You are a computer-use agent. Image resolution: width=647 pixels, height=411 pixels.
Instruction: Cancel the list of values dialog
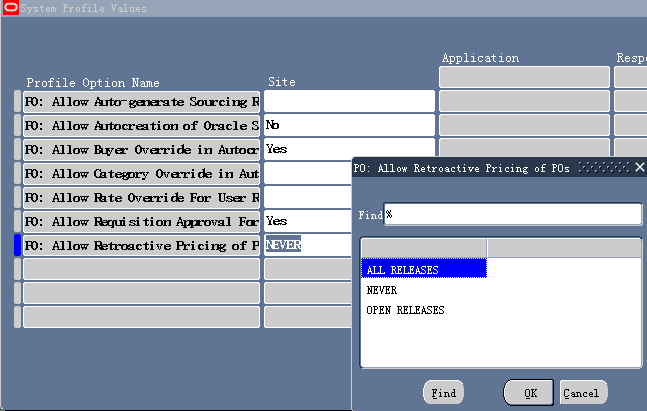coord(583,392)
